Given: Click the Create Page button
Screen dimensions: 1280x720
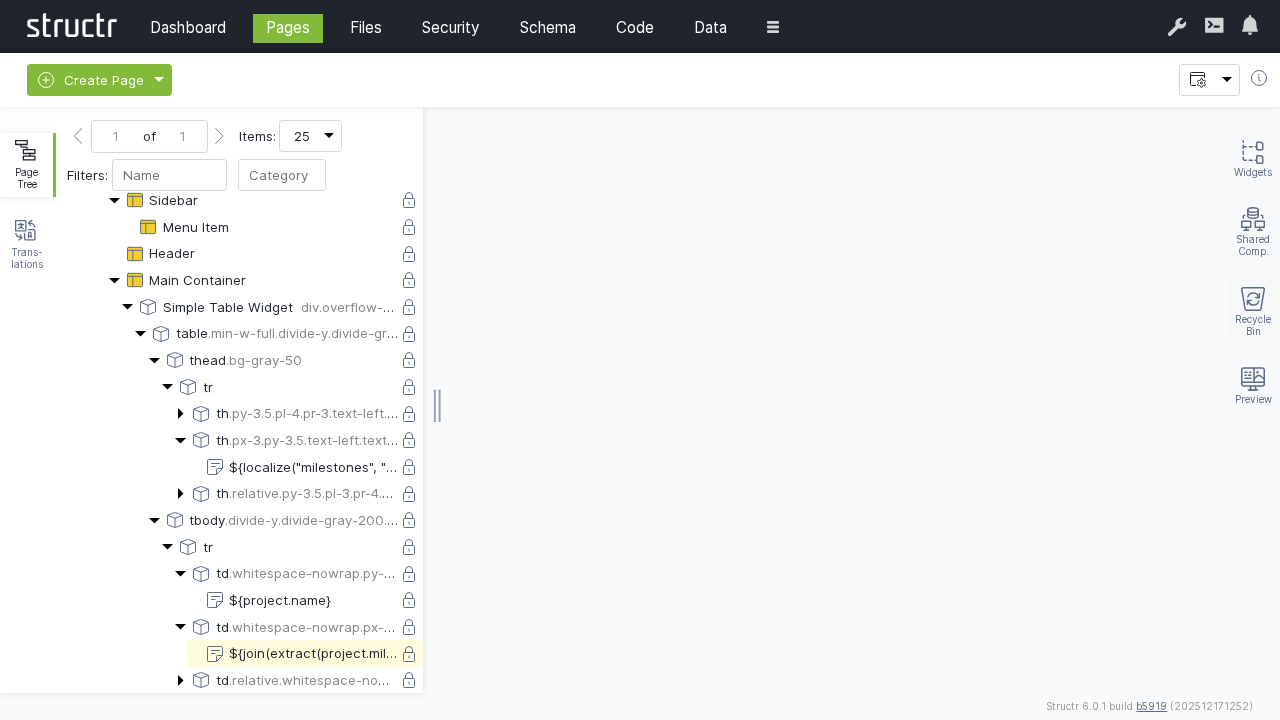Looking at the screenshot, I should (x=91, y=80).
